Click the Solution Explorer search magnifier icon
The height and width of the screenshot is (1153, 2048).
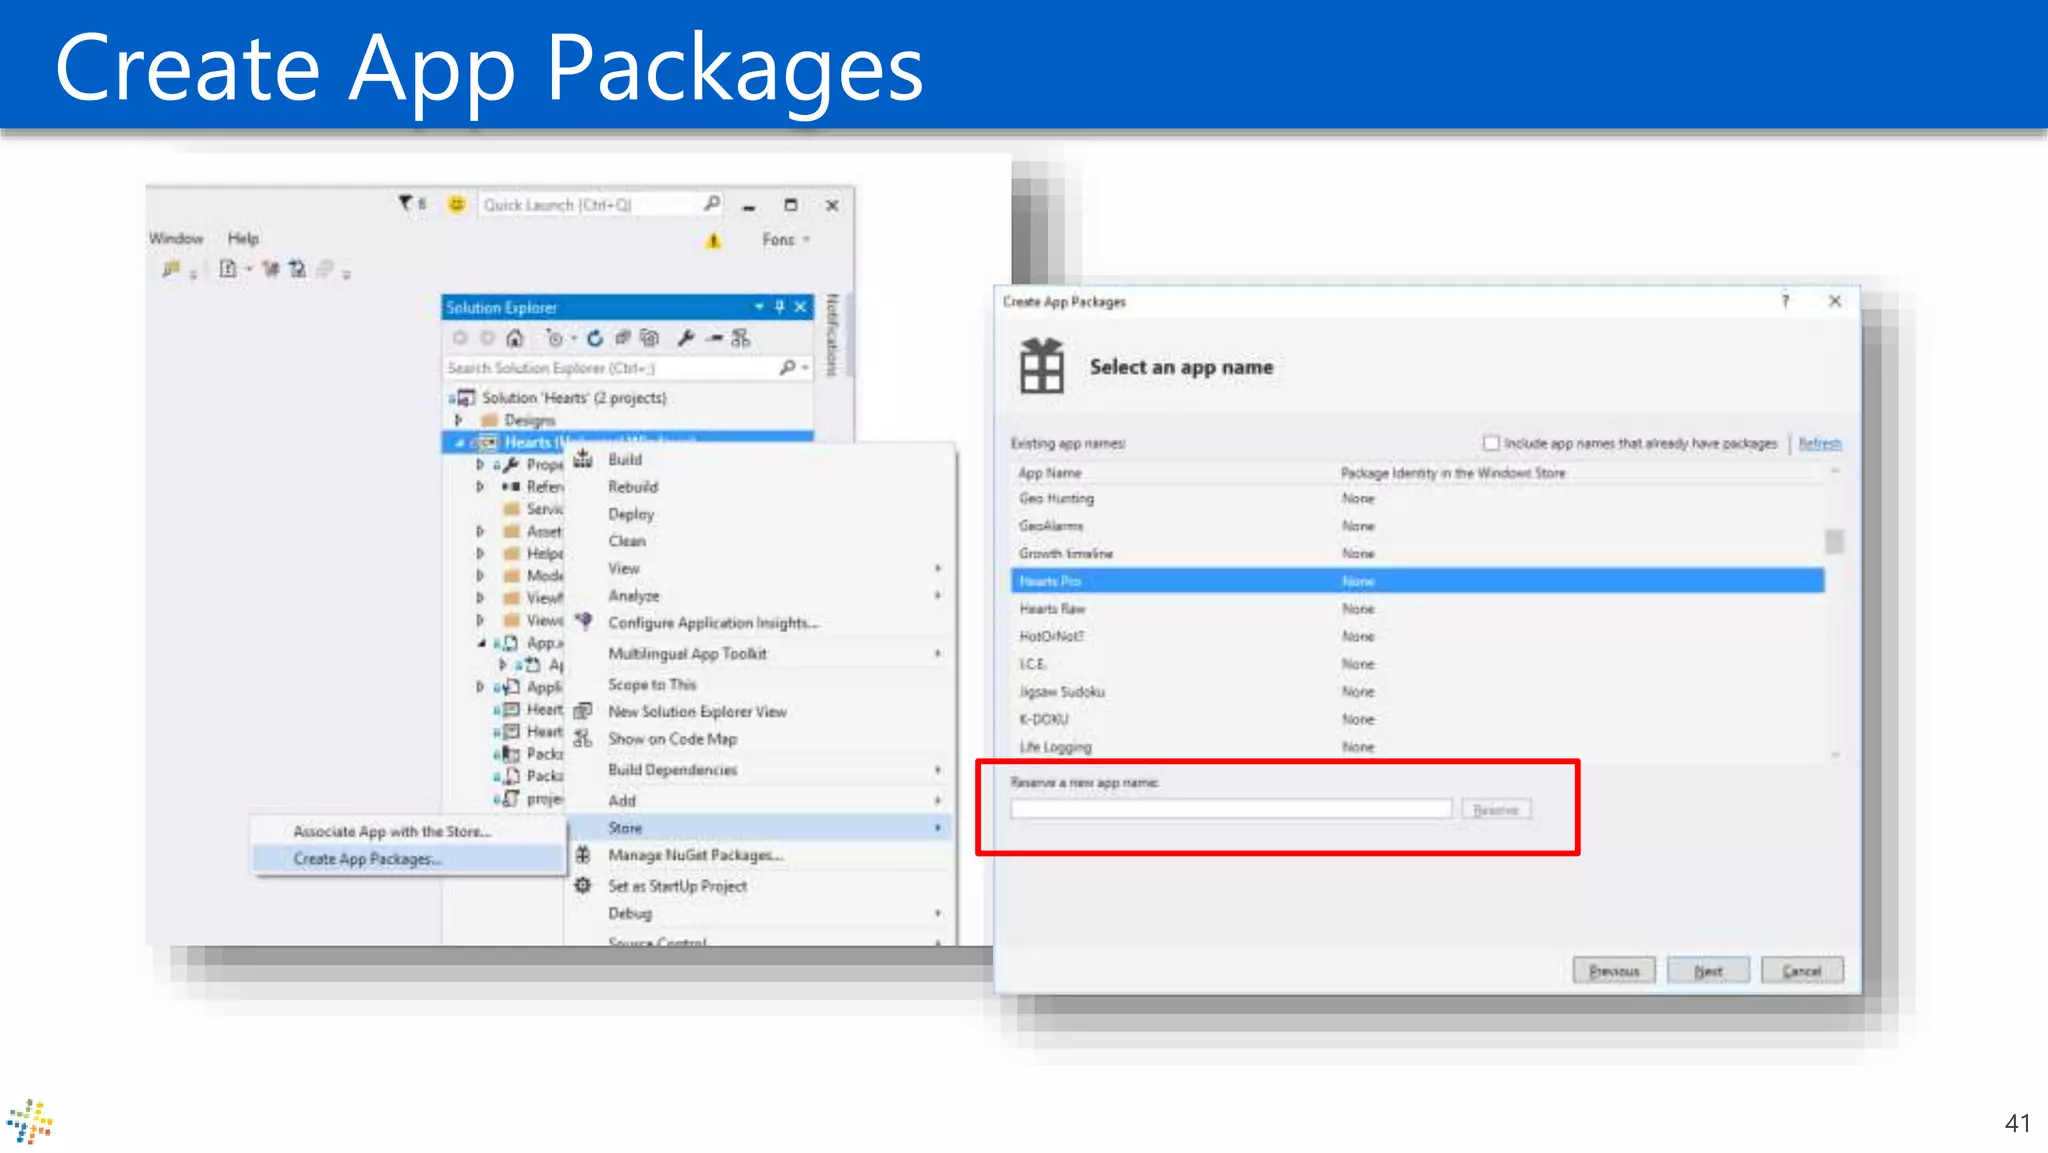[787, 367]
